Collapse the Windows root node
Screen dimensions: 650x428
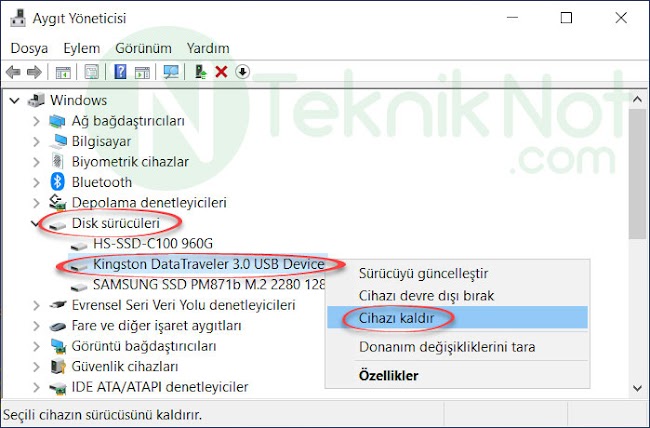tap(15, 100)
